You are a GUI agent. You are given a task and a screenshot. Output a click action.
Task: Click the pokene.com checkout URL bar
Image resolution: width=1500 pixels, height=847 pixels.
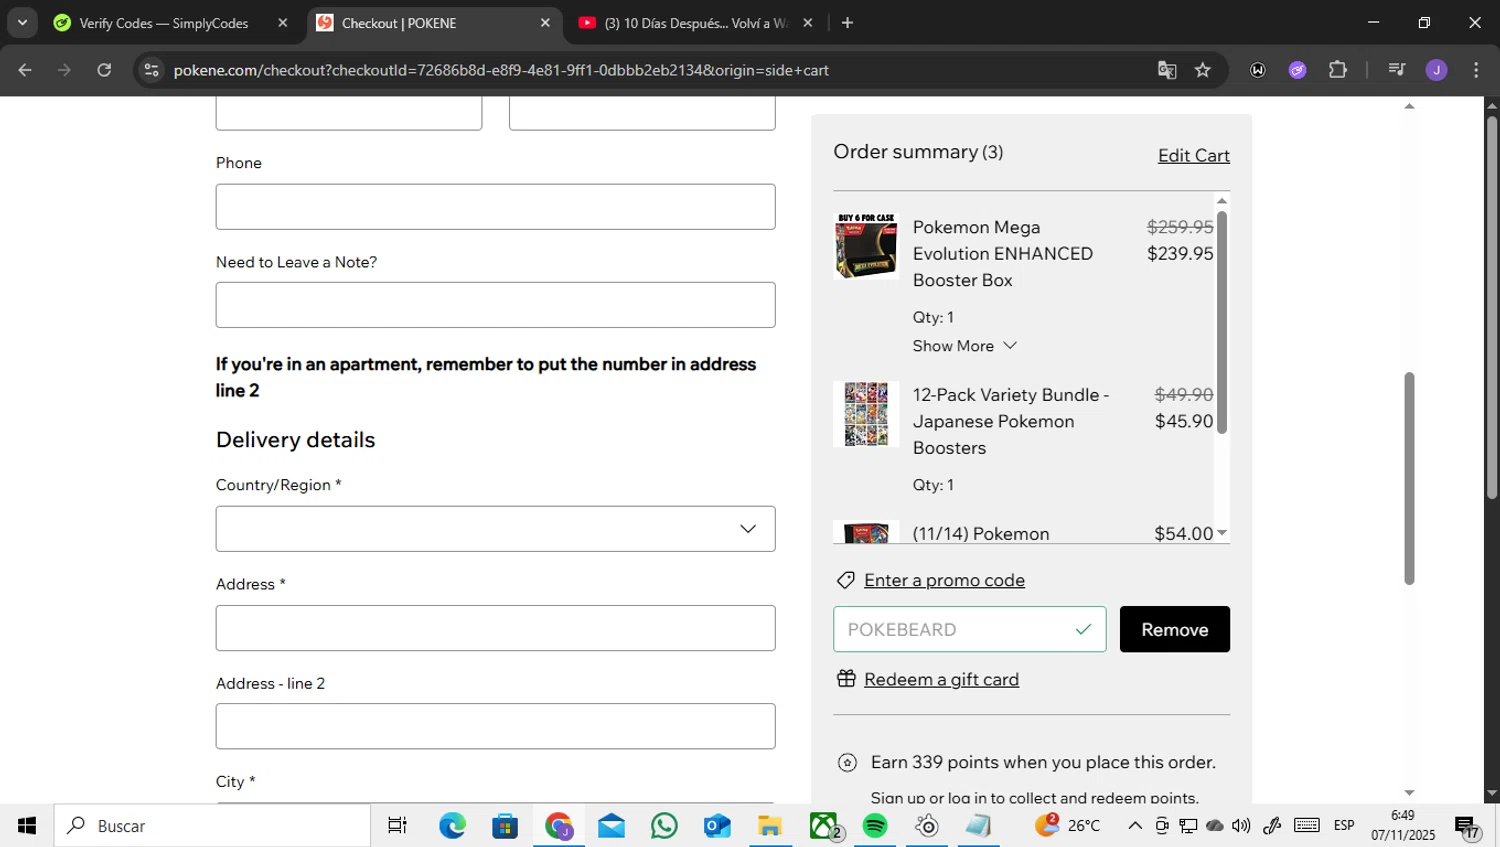click(500, 70)
